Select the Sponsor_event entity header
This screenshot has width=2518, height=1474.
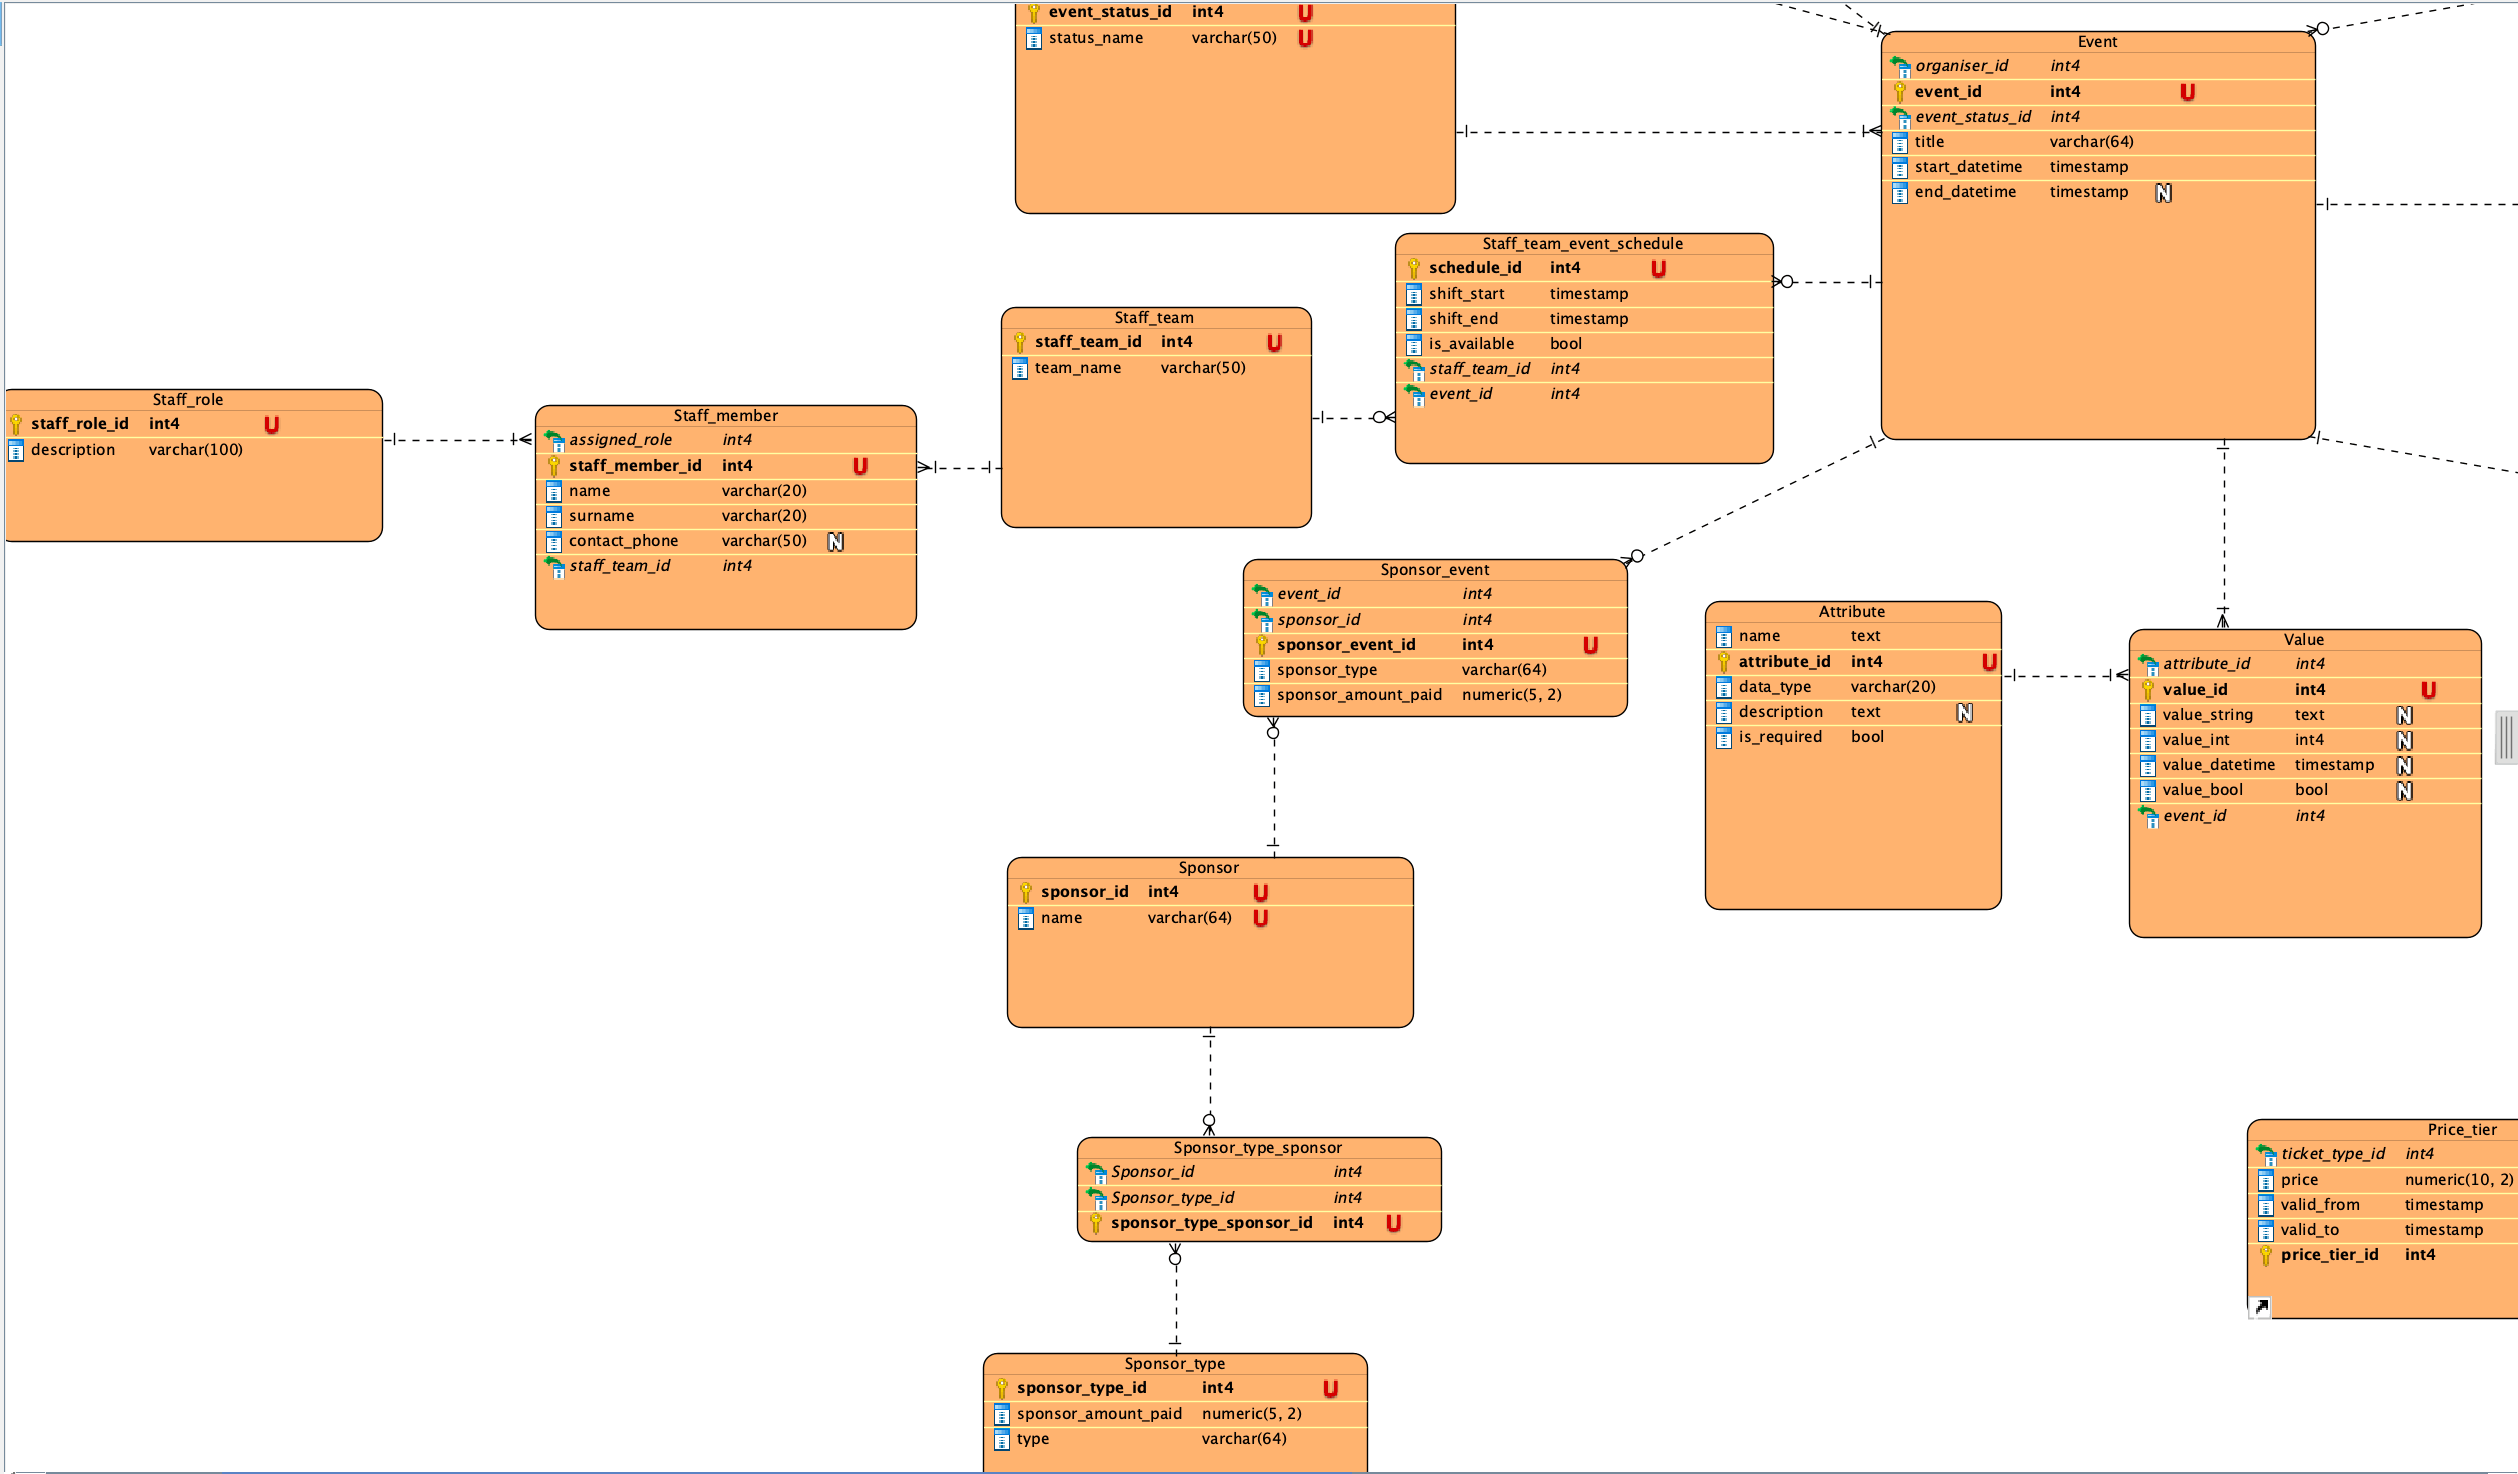click(1435, 570)
